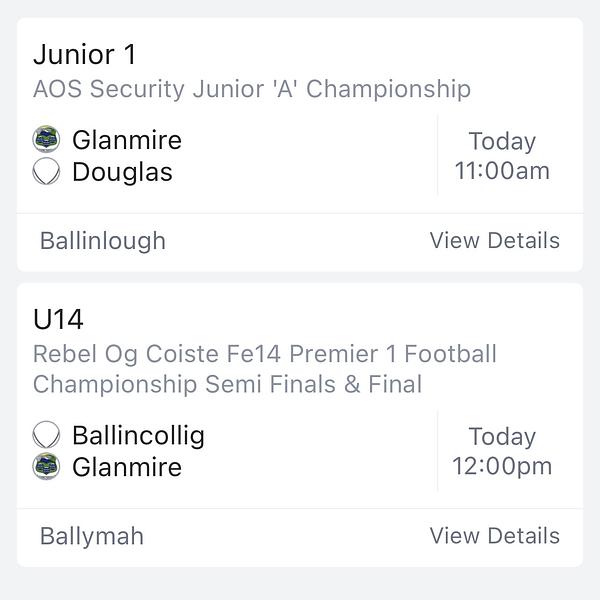
Task: Click Glanmire team name in Junior 1 fixture
Action: click(x=126, y=140)
